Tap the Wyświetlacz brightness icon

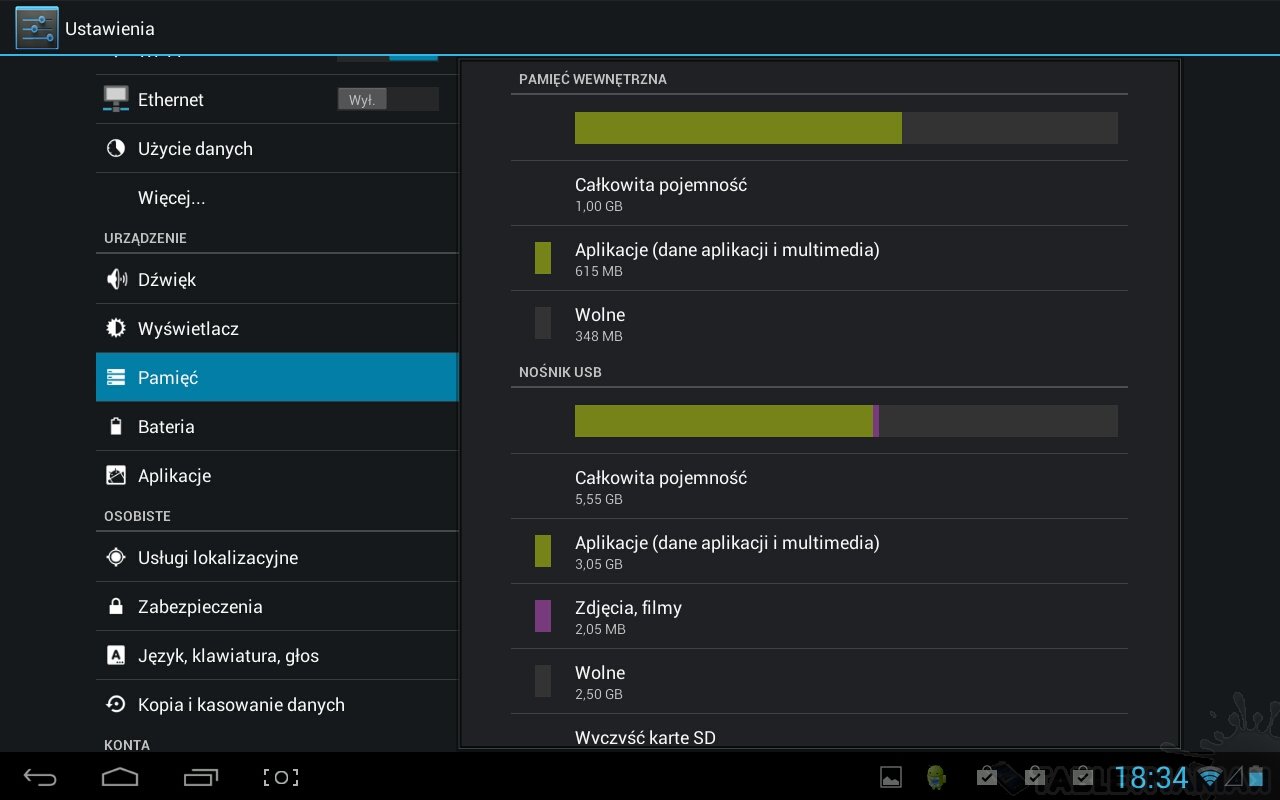click(x=116, y=329)
